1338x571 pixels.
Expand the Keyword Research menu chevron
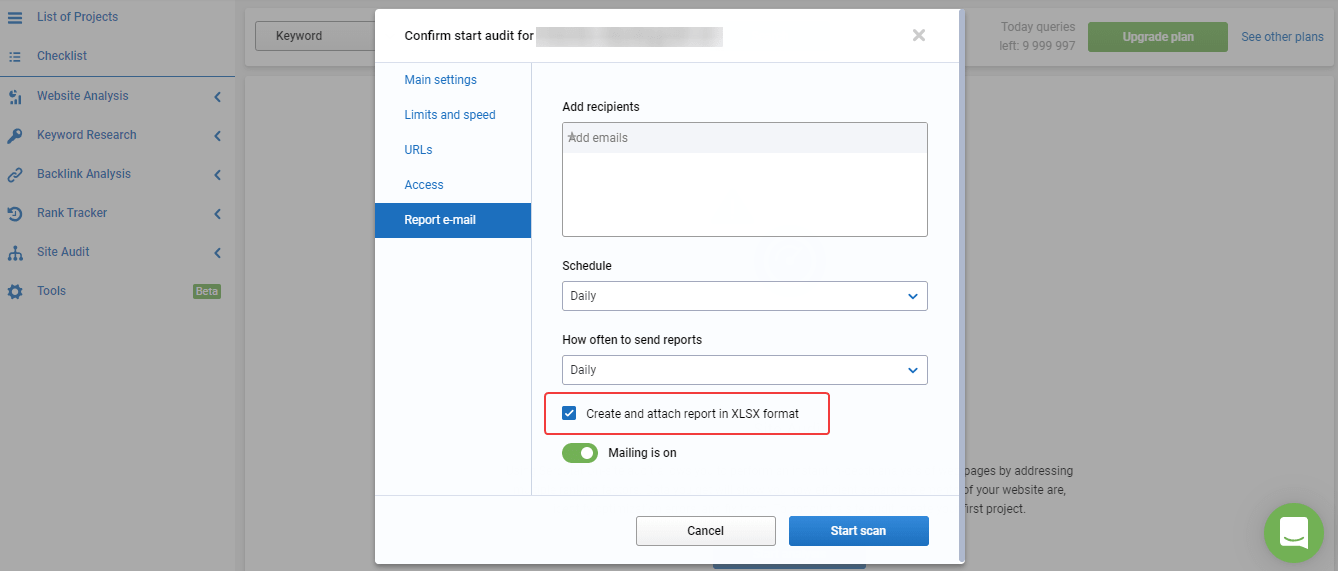(217, 136)
